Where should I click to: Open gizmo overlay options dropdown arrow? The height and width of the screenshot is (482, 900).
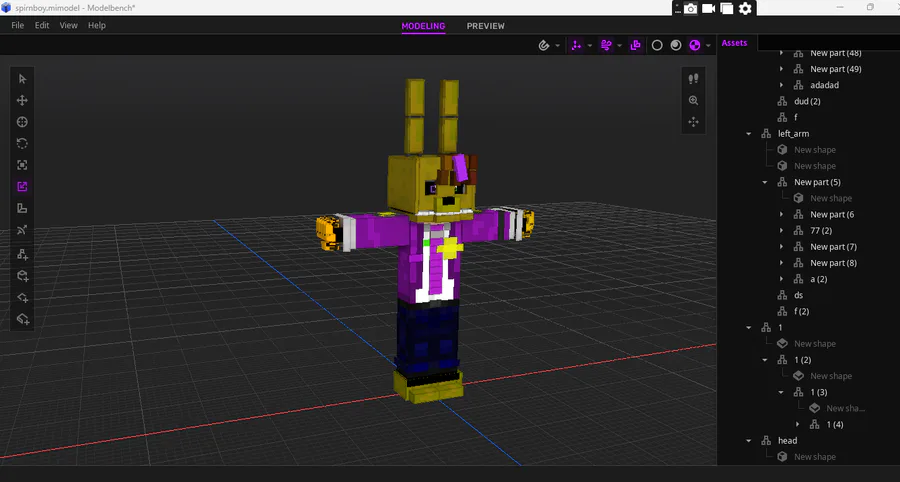(x=589, y=46)
